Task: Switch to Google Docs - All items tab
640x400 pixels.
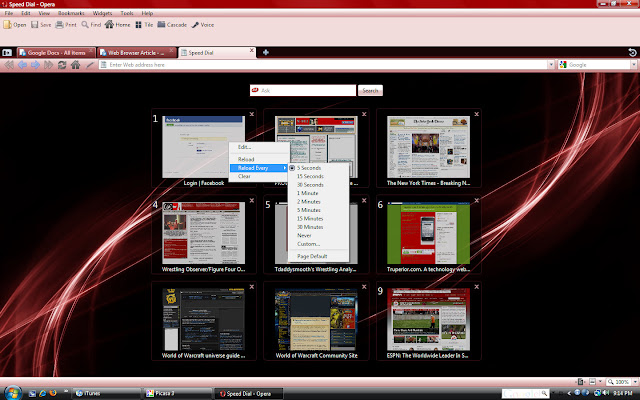Action: 56,53
